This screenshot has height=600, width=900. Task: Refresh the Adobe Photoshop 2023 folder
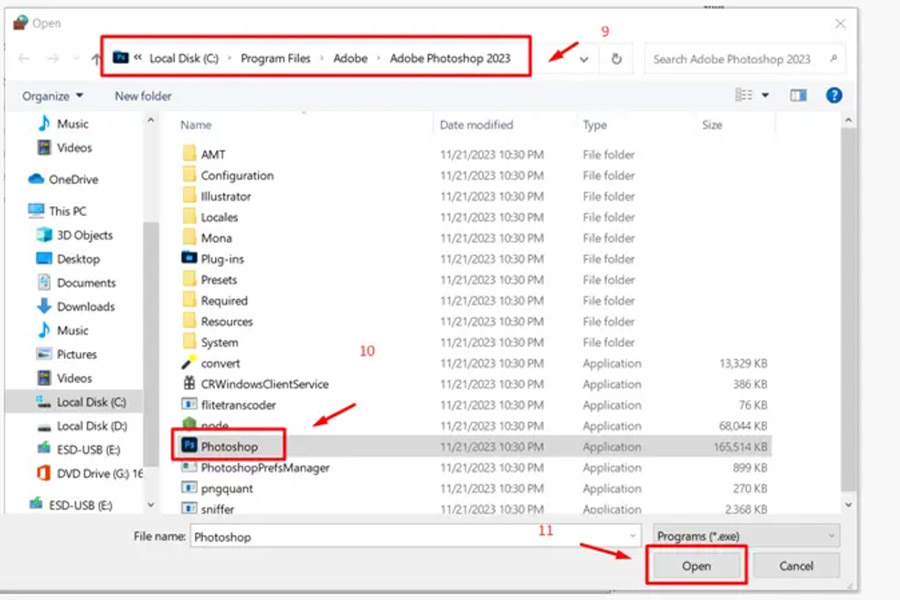point(616,59)
